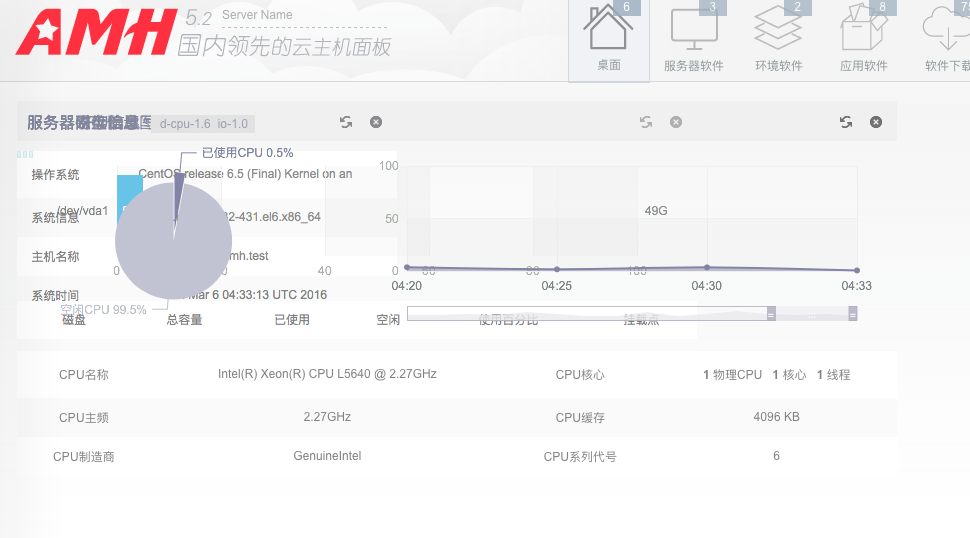Select the d-cpu-1.6 tag

[x=185, y=124]
